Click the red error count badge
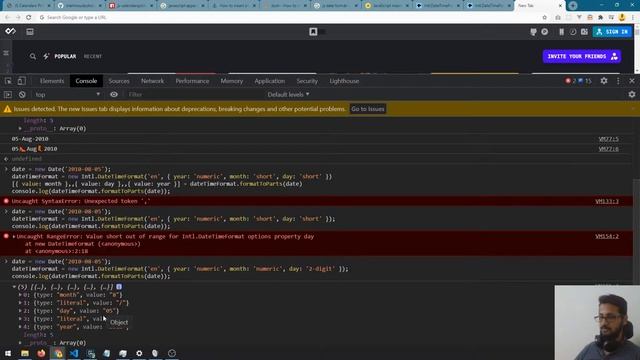Screen dimensions: 640x360 pos(570,81)
